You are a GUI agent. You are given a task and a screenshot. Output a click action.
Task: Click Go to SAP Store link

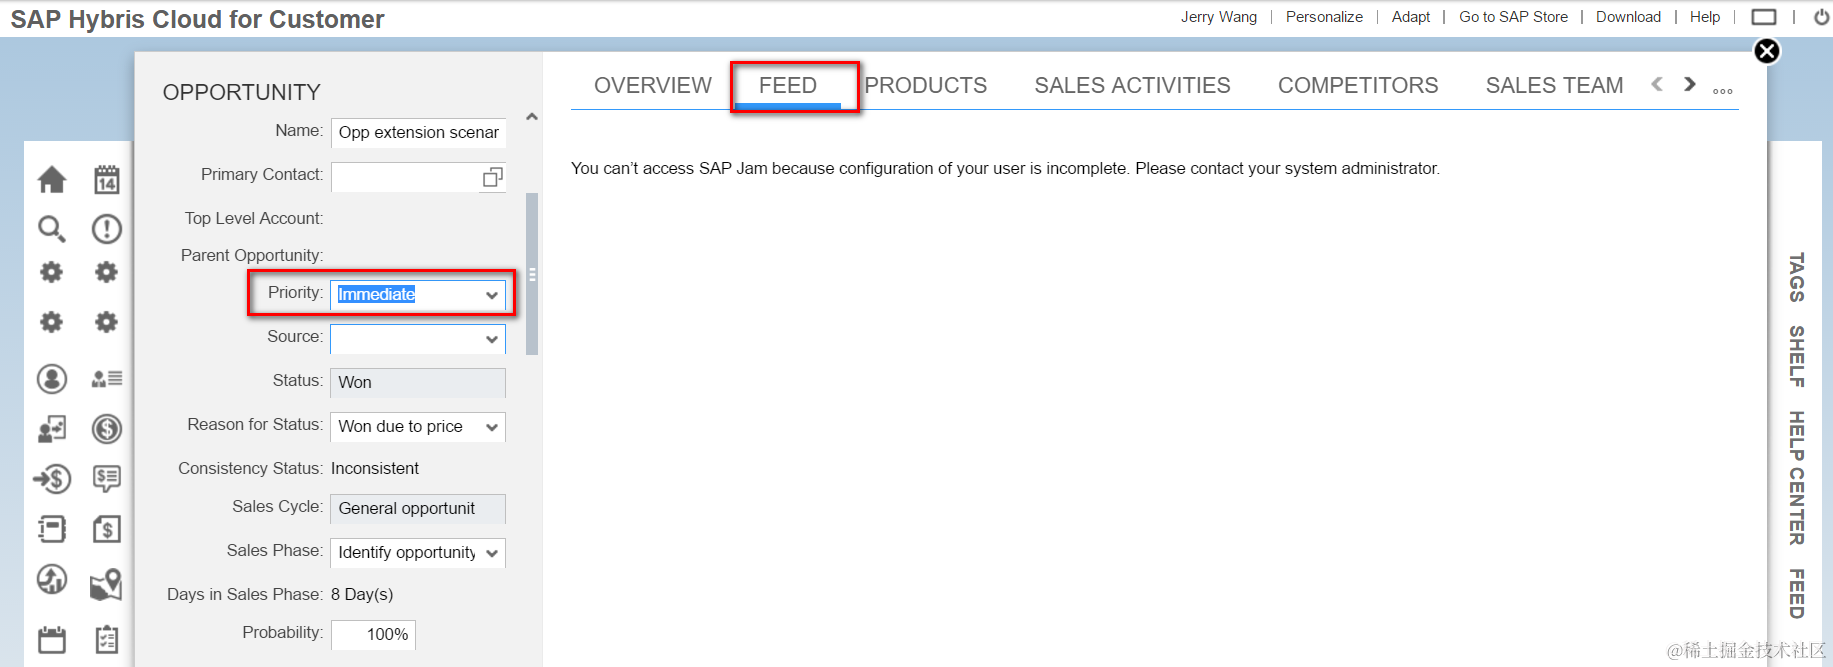[1513, 17]
